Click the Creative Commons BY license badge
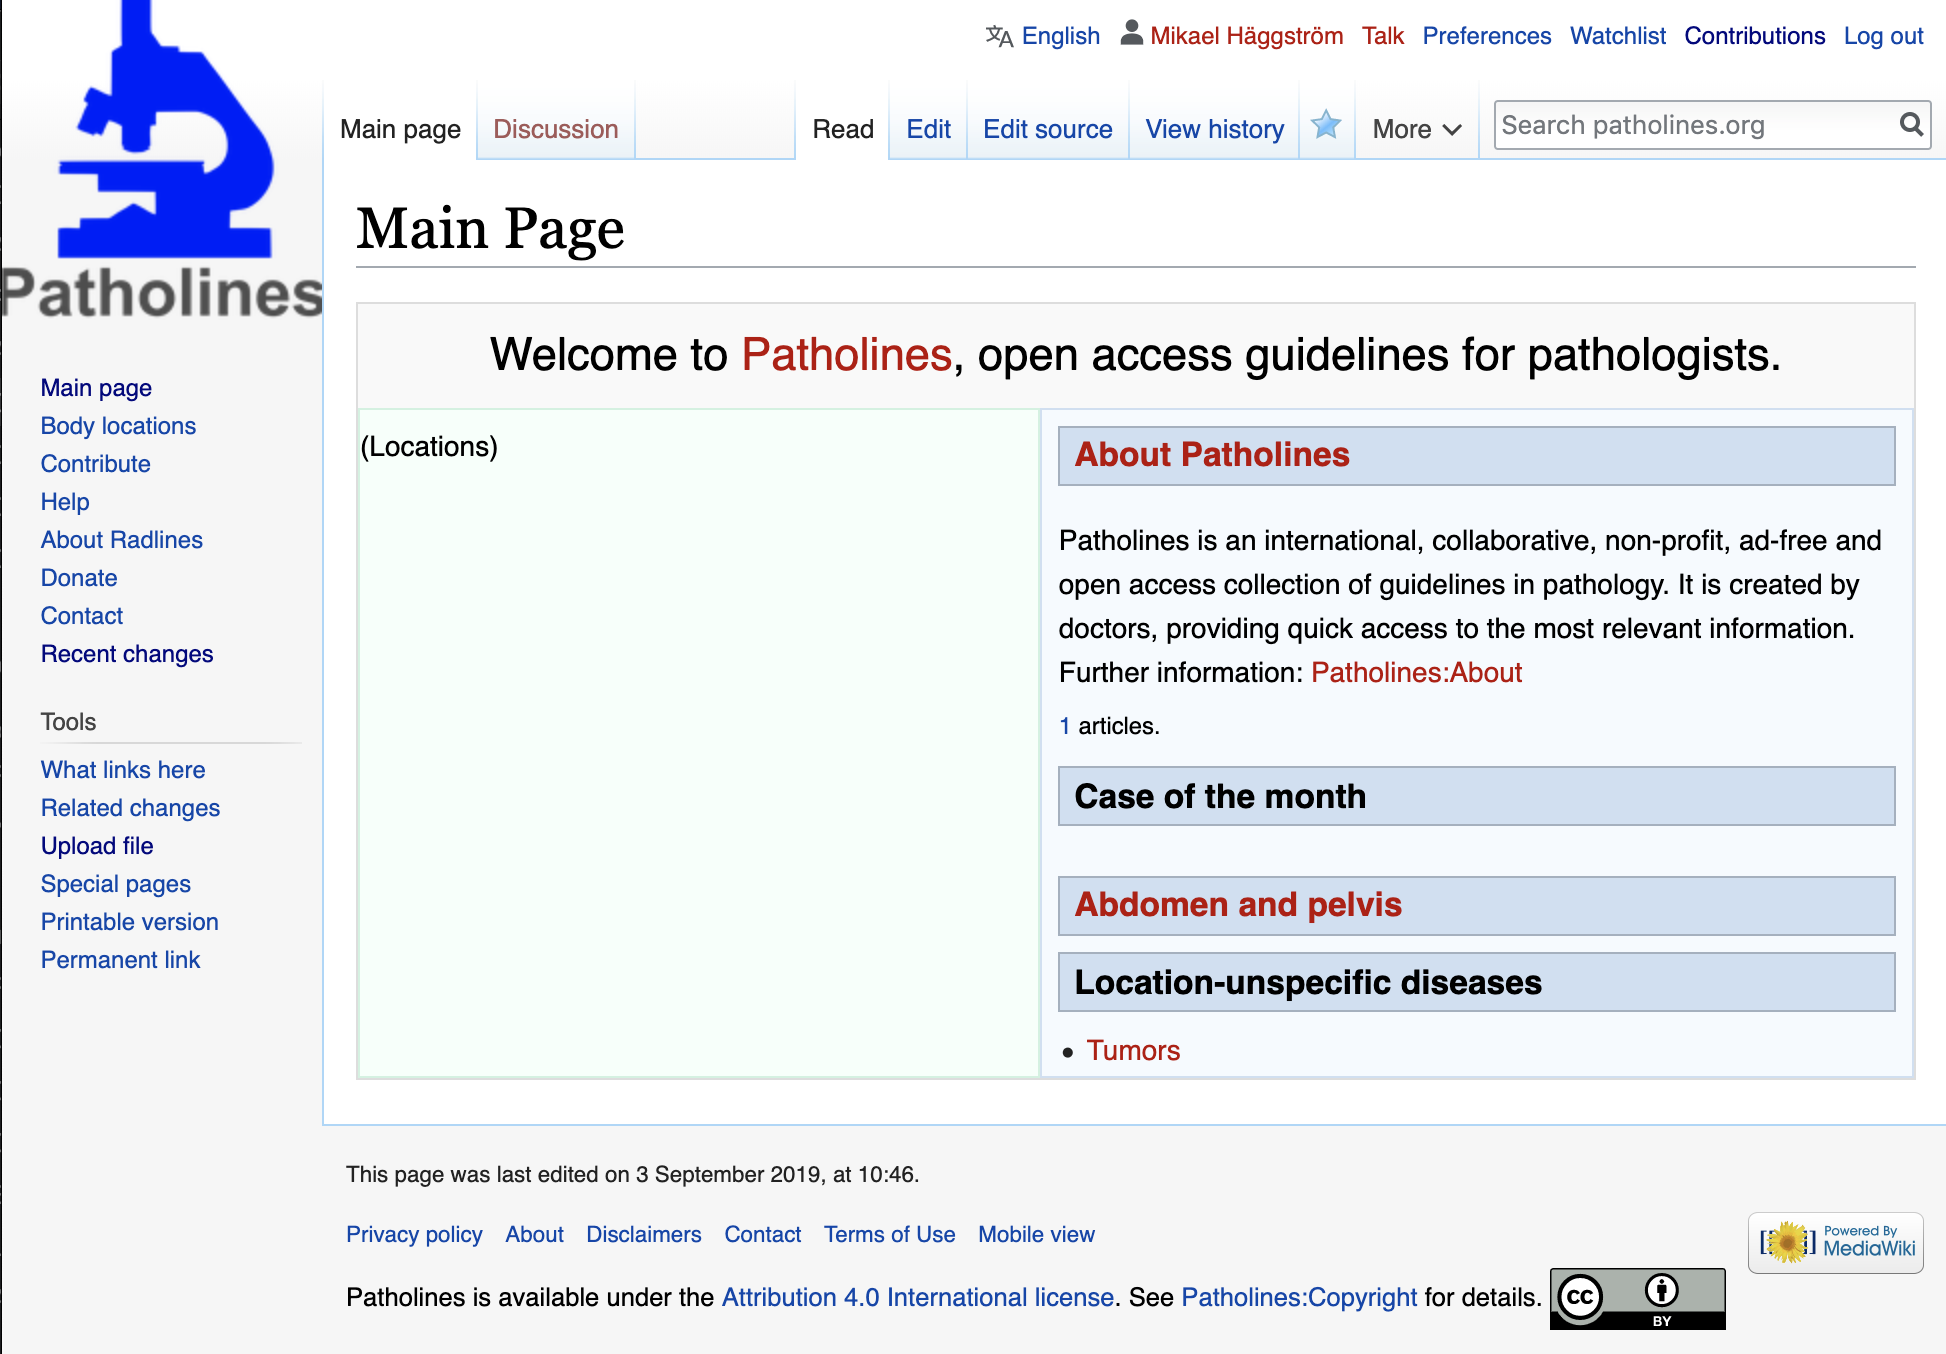This screenshot has height=1354, width=1946. click(x=1638, y=1299)
